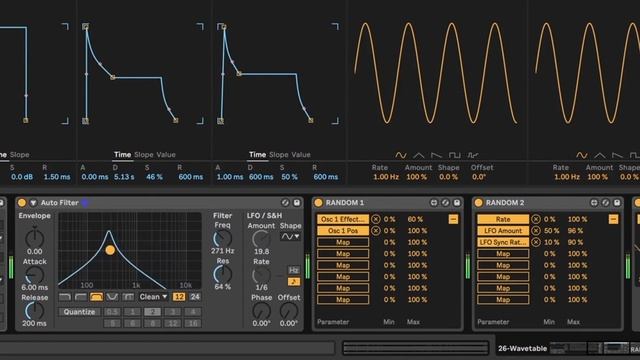This screenshot has height=360, width=640.
Task: Toggle the Auto Filter device activator
Action: pos(22,202)
